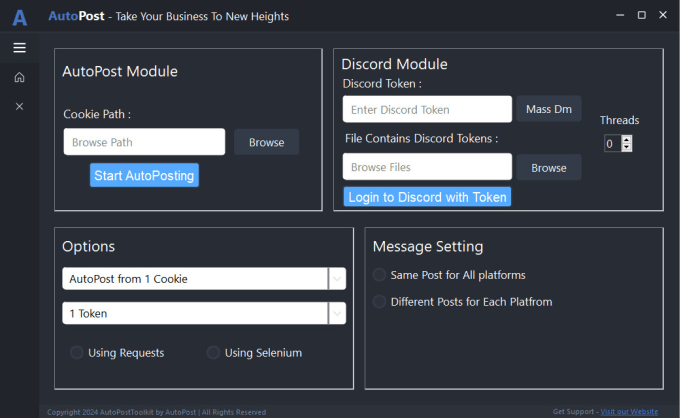Click the 'Discord Token :' label
The width and height of the screenshot is (680, 418).
pyautogui.click(x=382, y=84)
